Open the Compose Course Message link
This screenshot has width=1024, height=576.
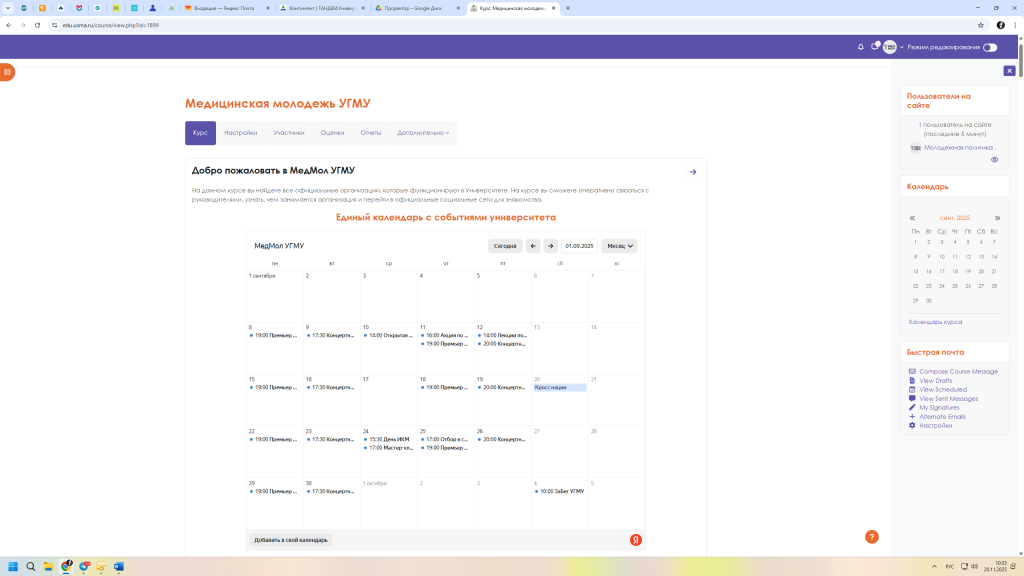(x=958, y=372)
